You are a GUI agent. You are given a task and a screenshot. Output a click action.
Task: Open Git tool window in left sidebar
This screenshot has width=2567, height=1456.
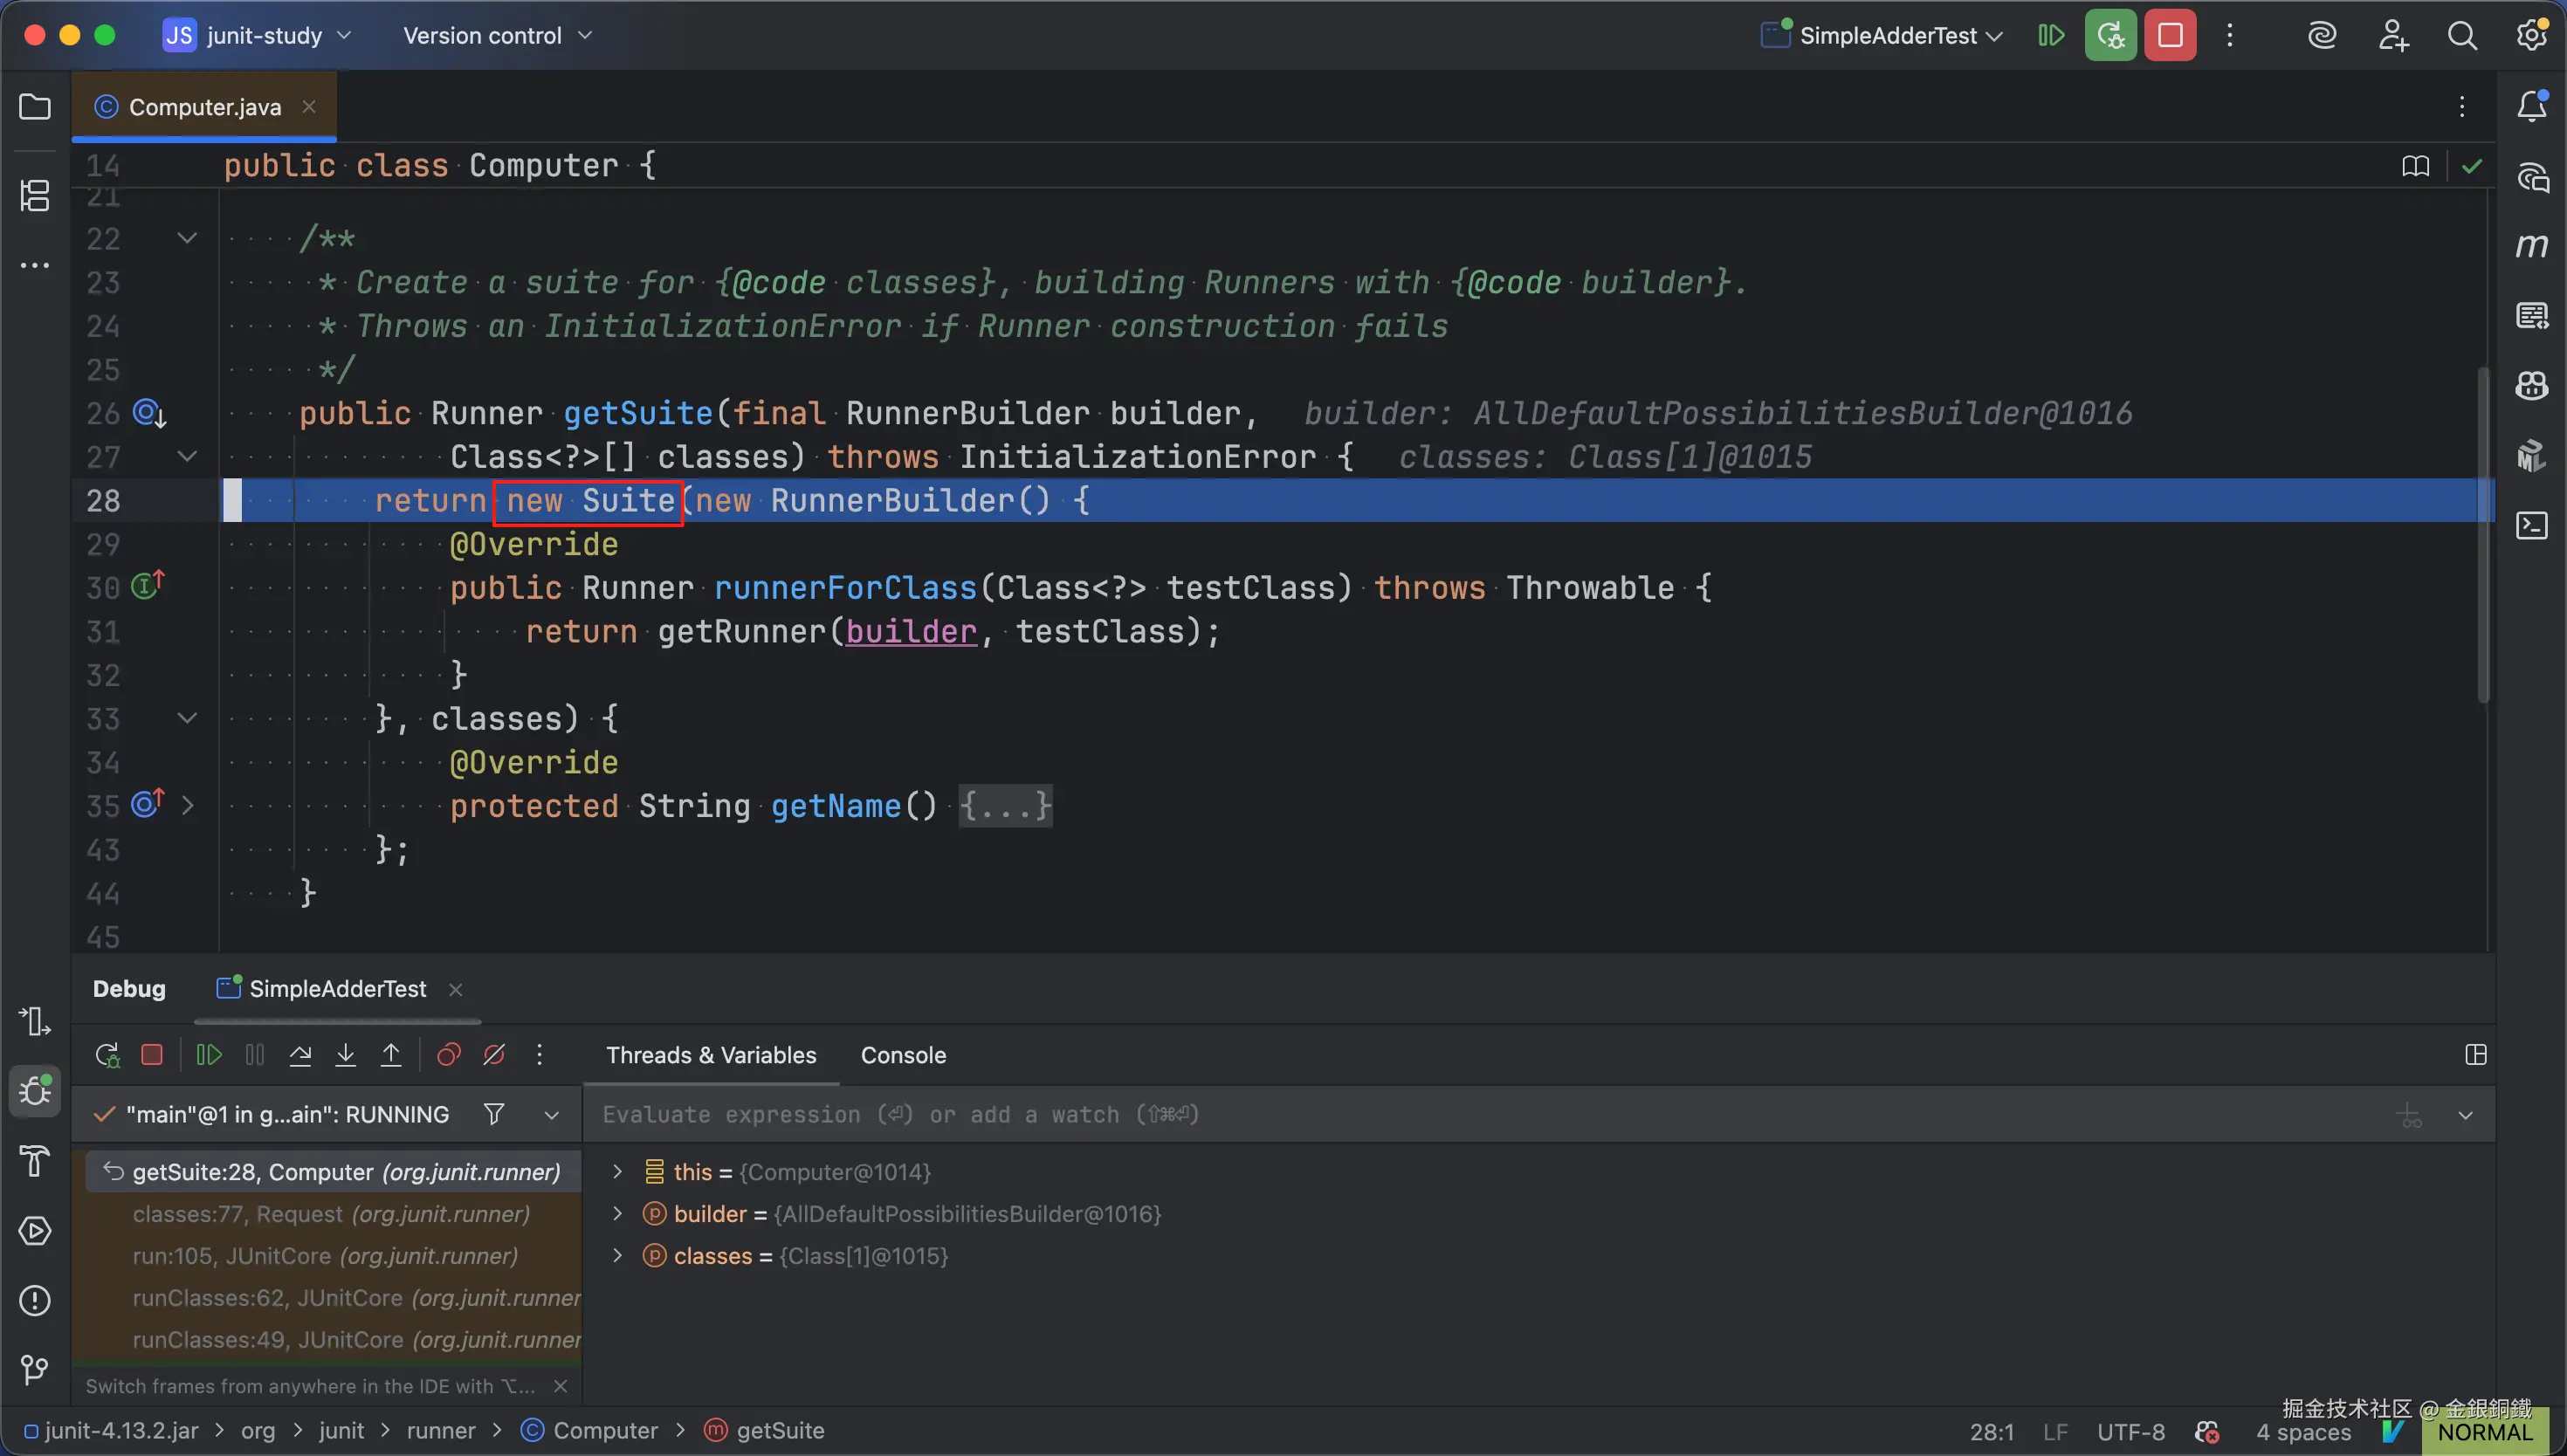pyautogui.click(x=34, y=1369)
